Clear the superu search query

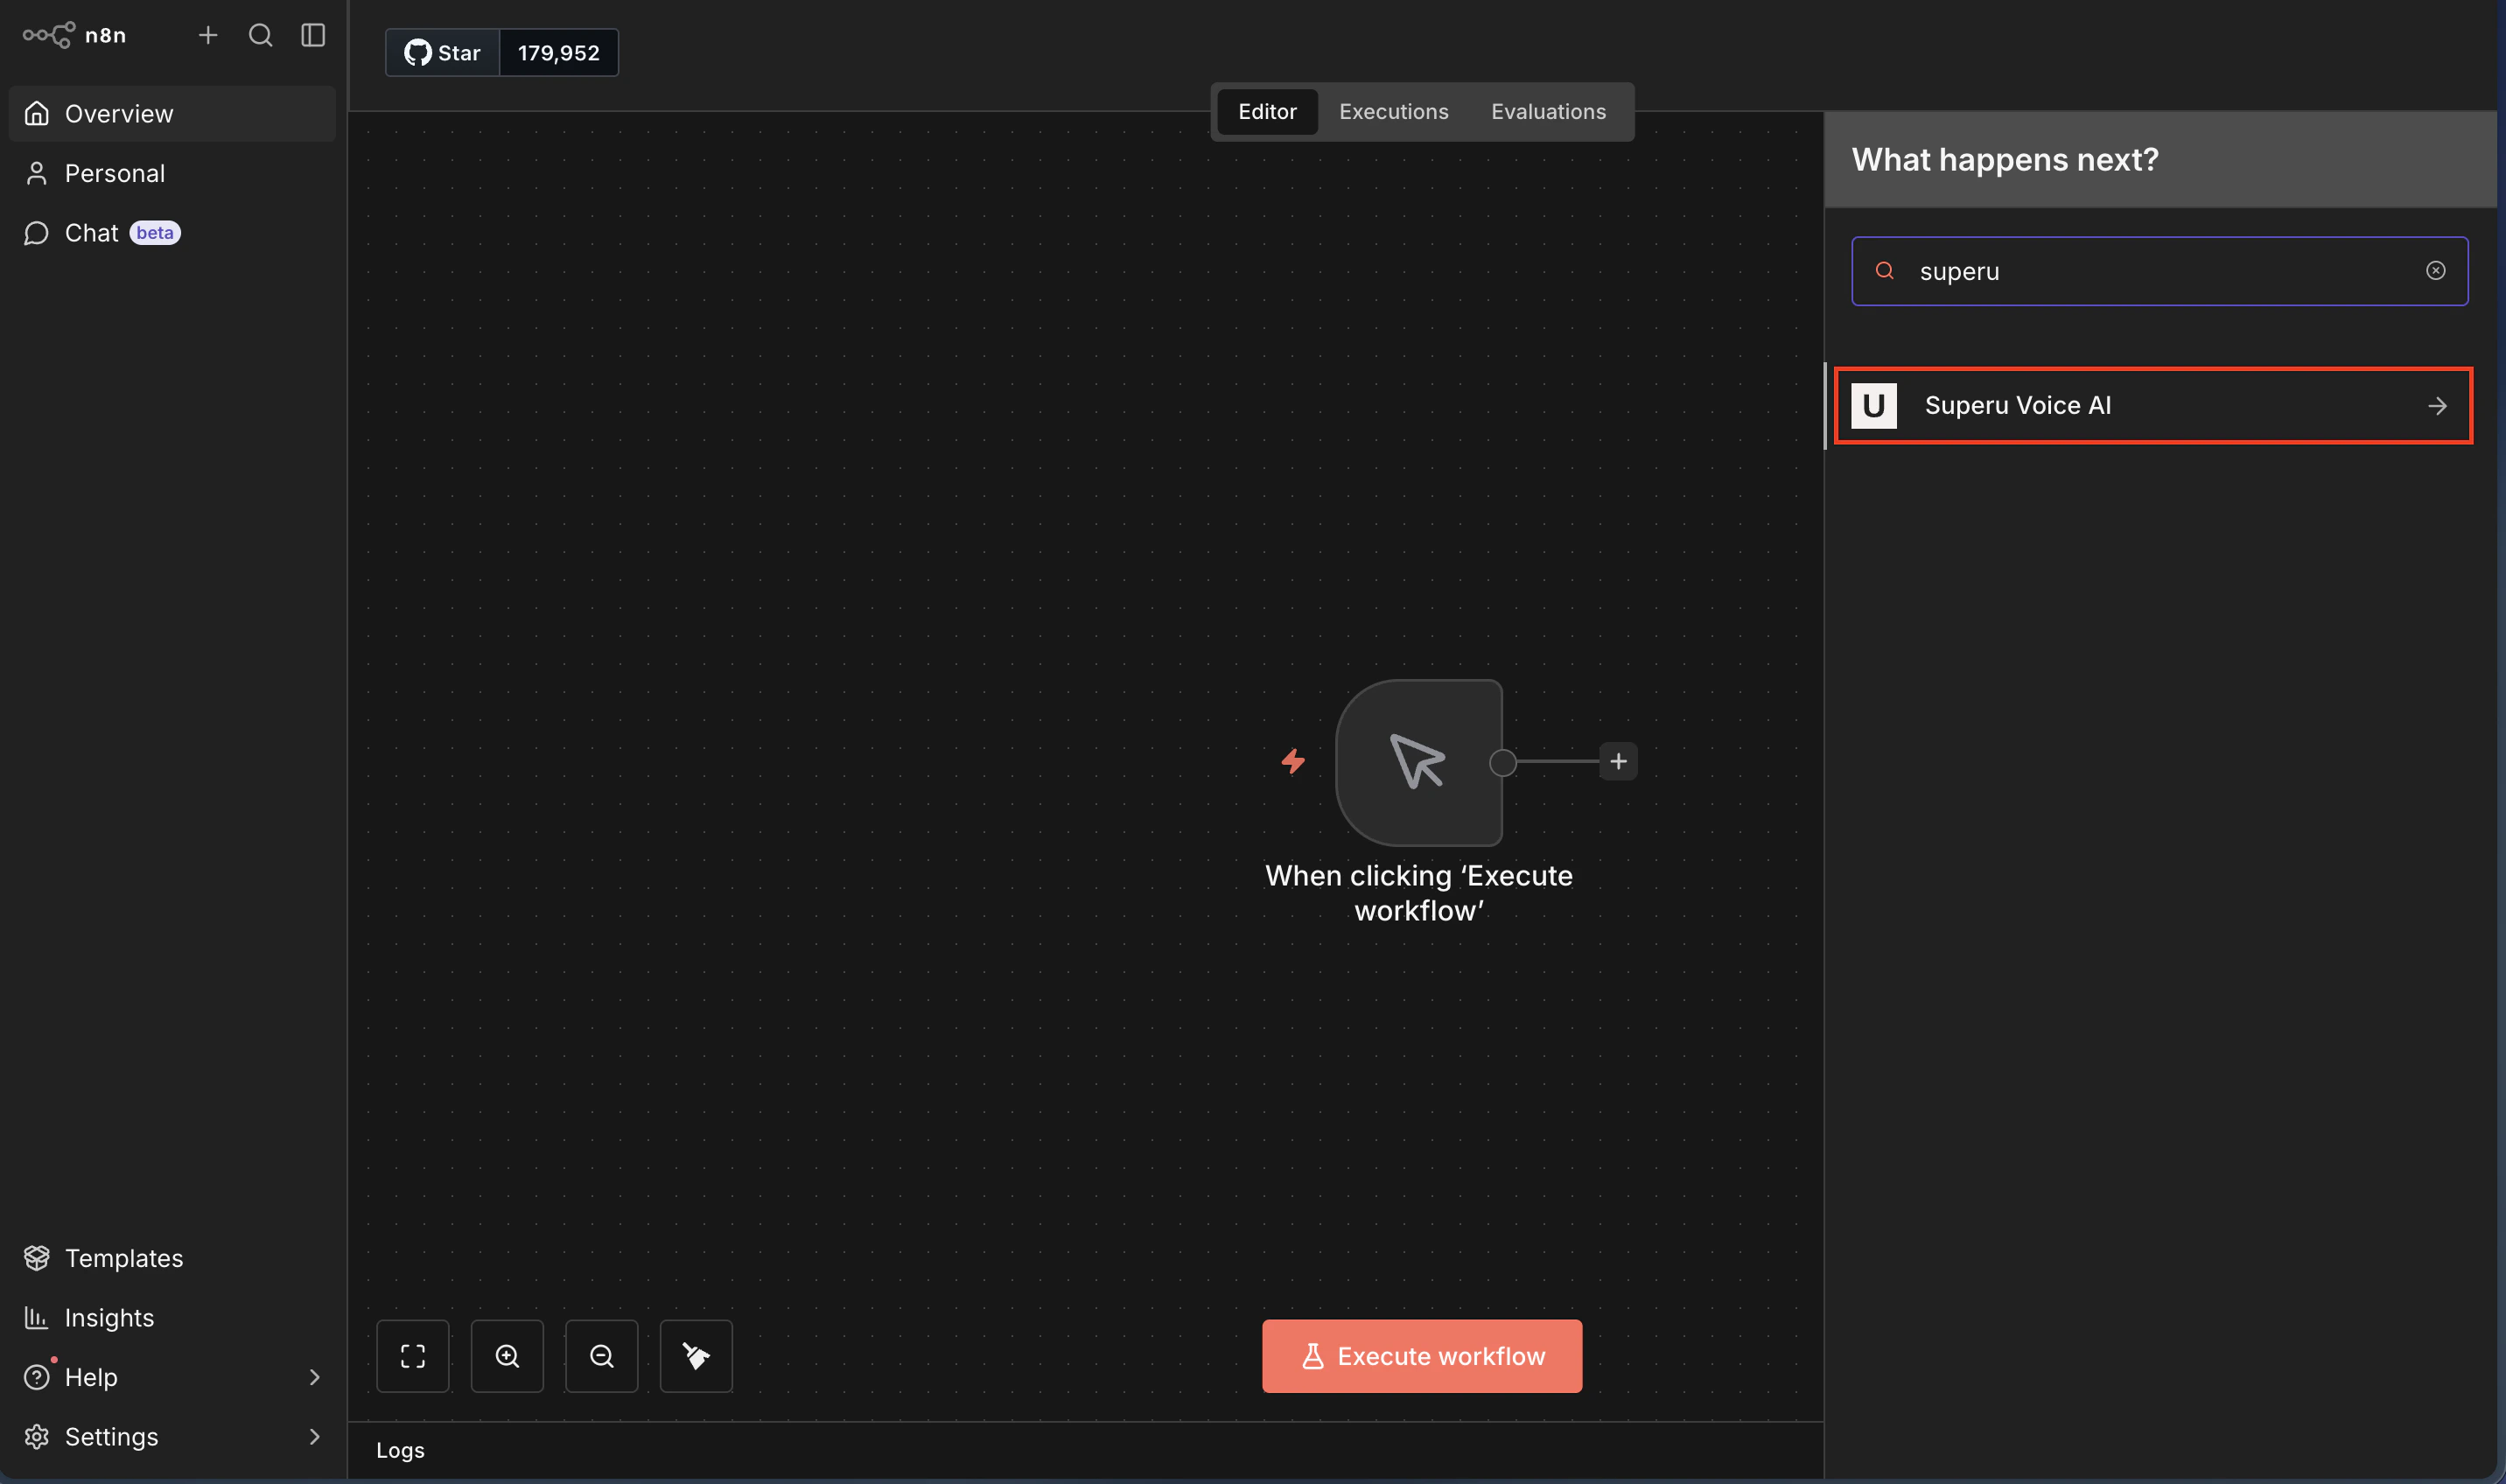coord(2435,270)
